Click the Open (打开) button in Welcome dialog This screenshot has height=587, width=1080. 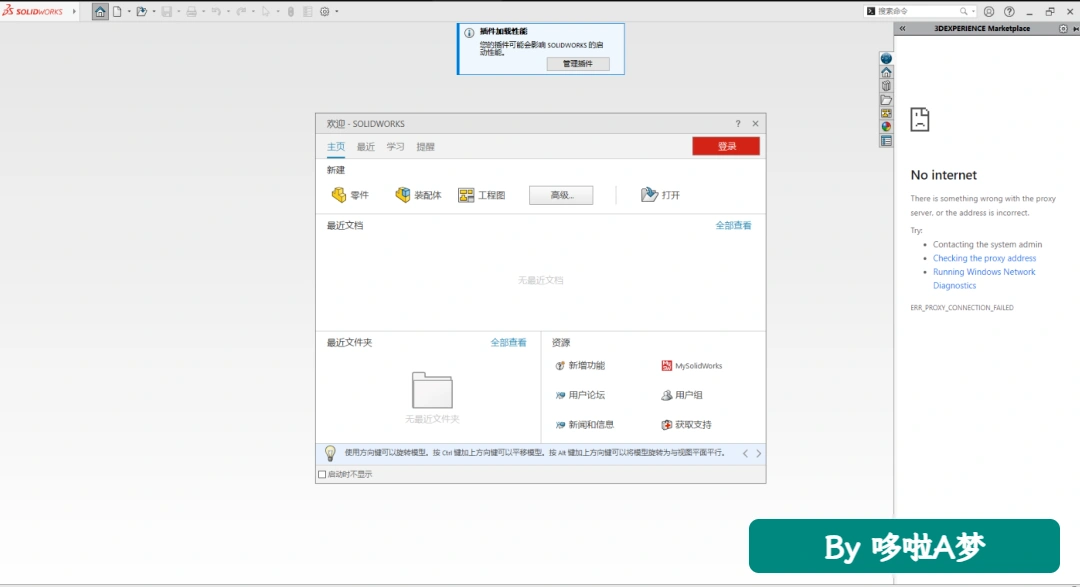660,195
